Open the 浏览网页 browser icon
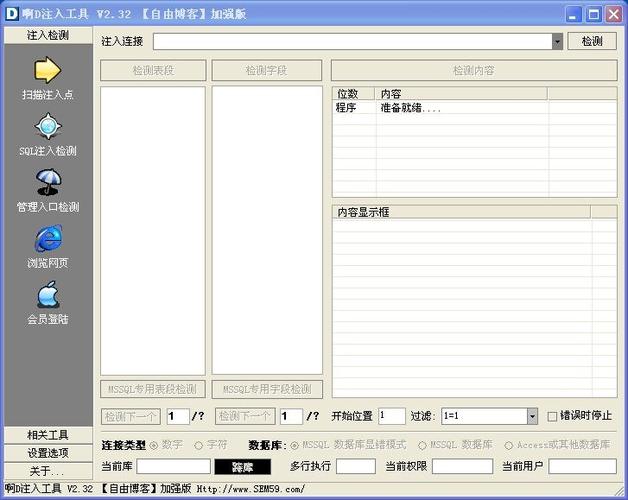 pyautogui.click(x=48, y=239)
